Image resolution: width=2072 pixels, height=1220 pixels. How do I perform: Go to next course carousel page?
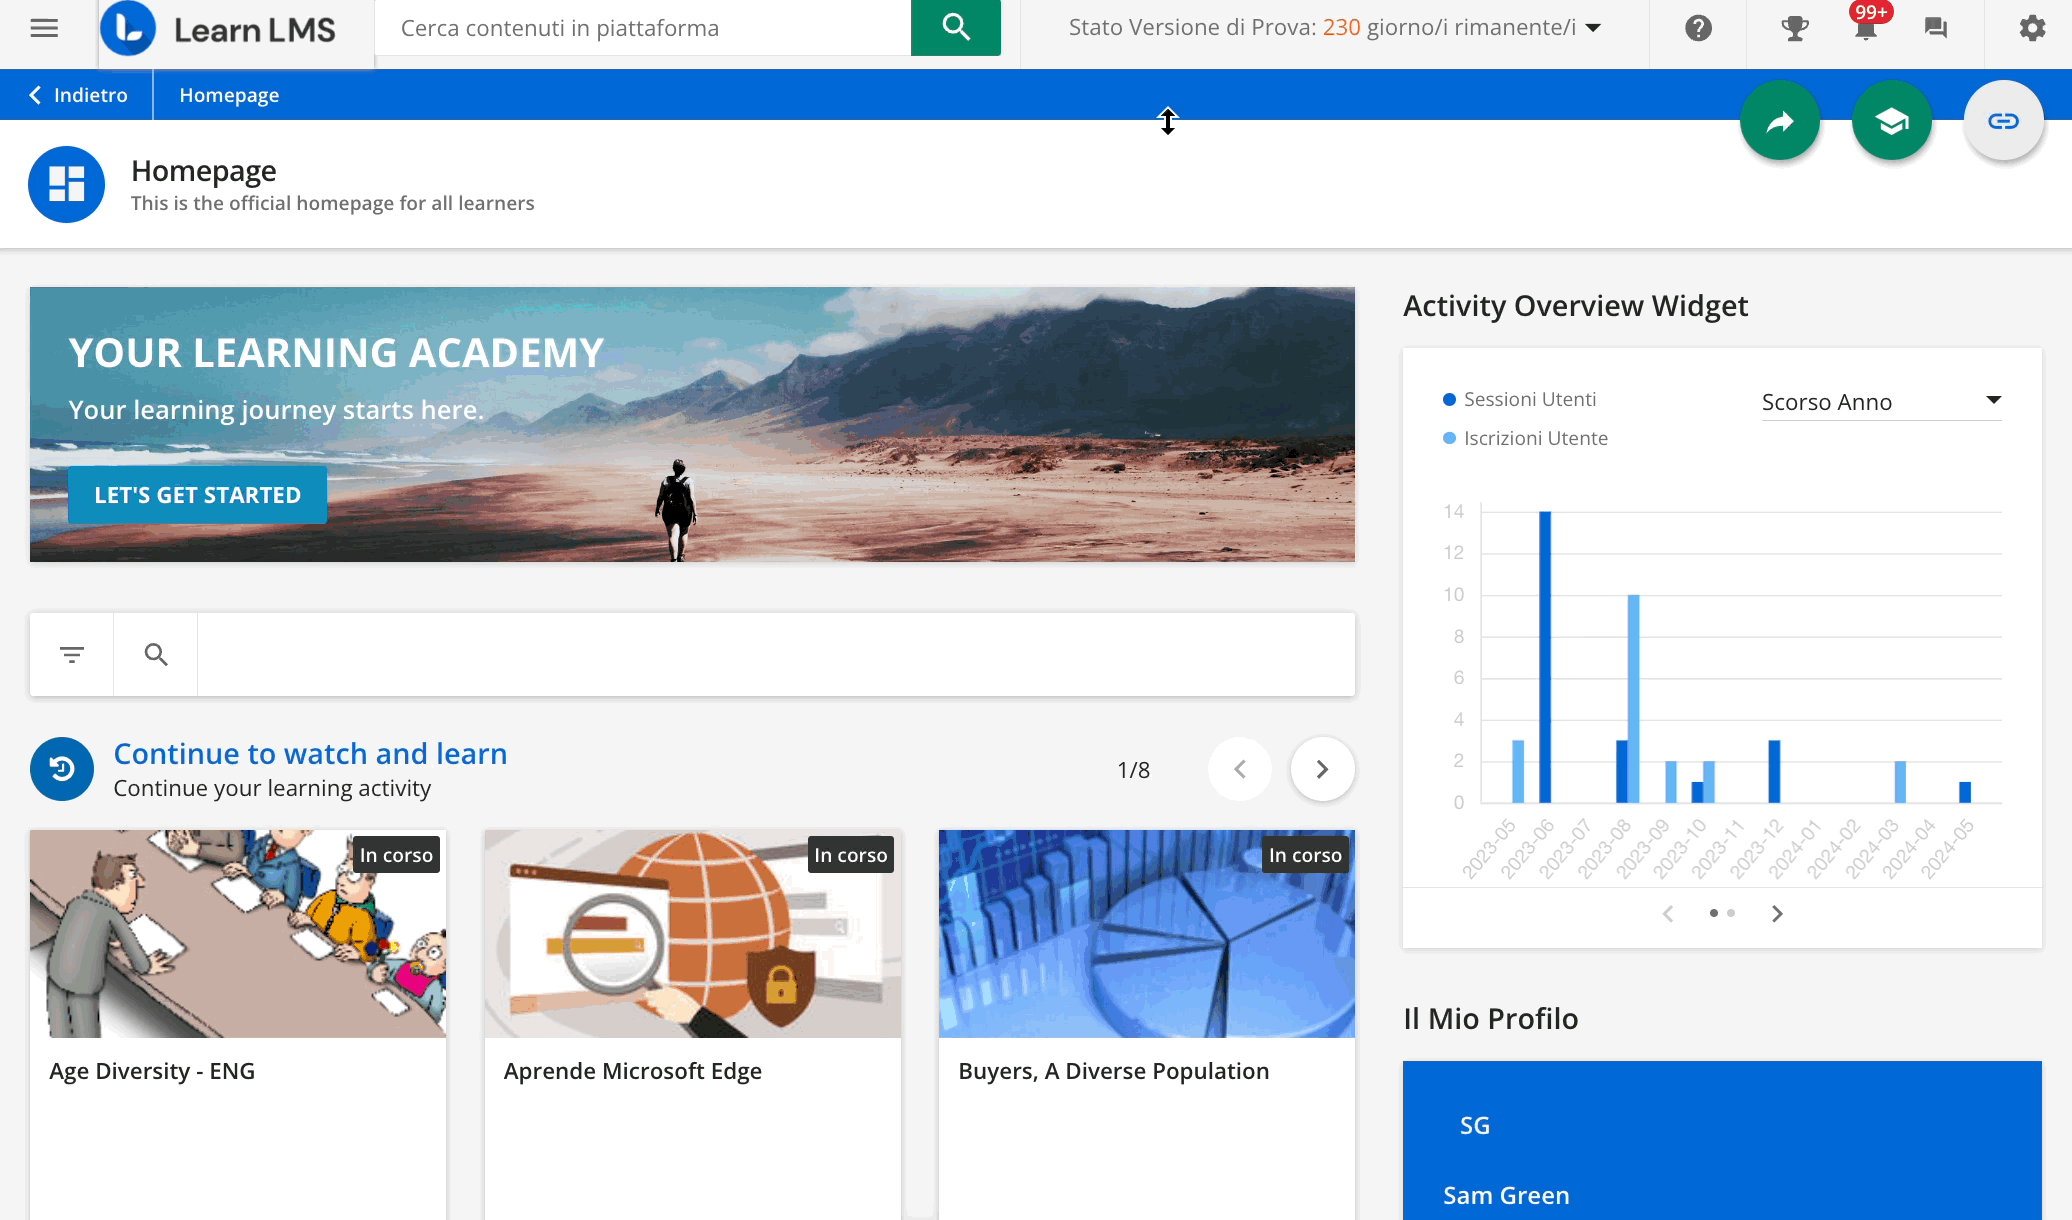coord(1322,769)
